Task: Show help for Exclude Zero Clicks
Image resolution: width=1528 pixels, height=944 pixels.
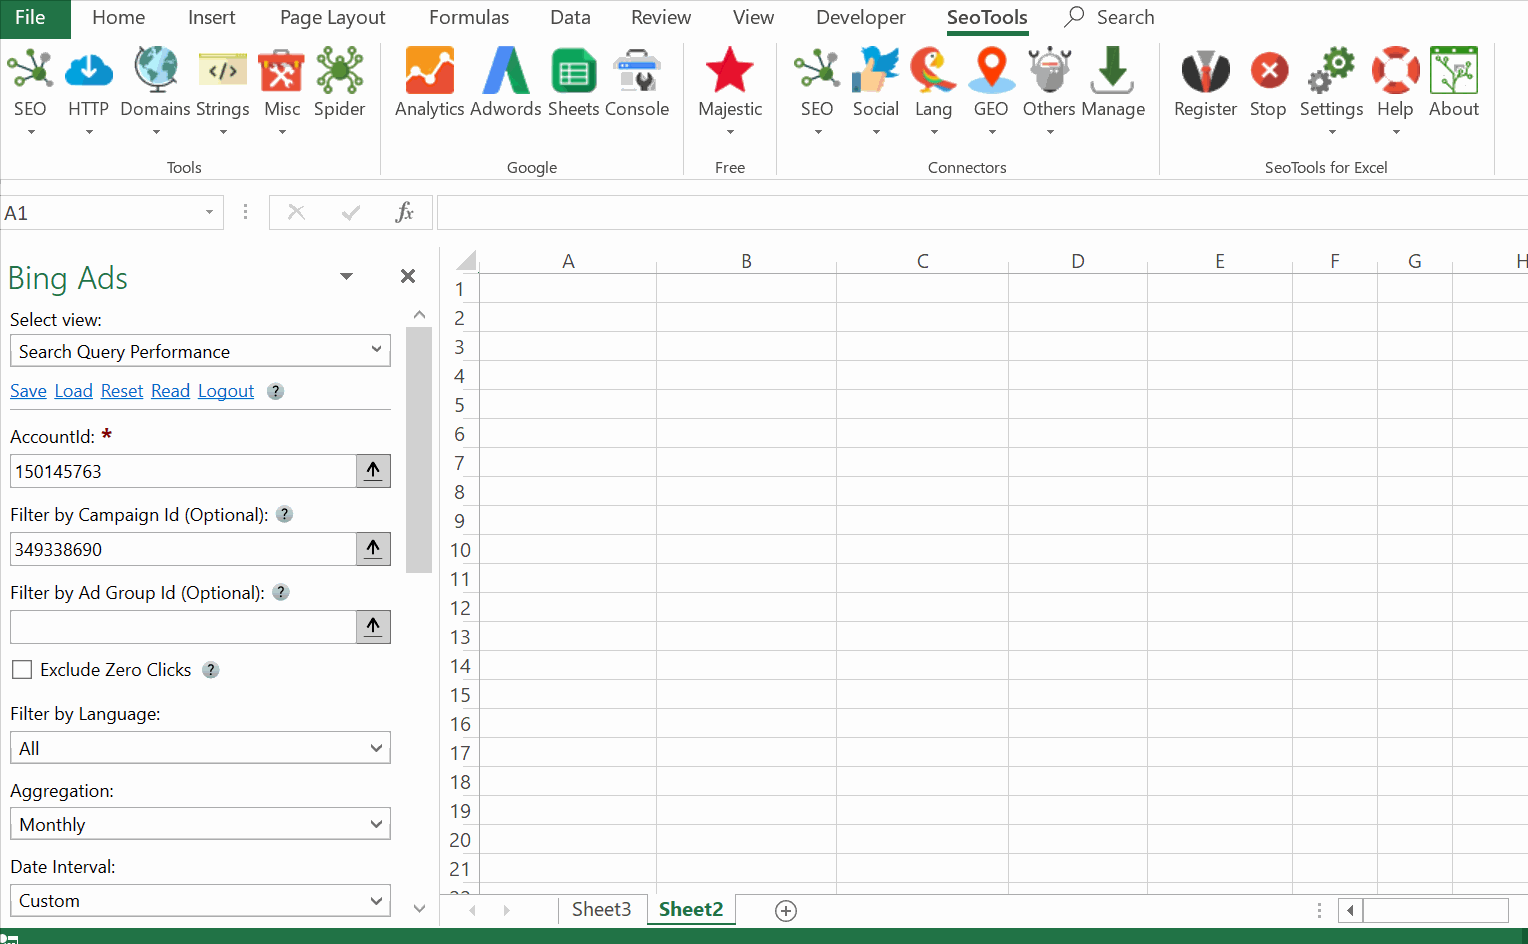Action: point(210,670)
